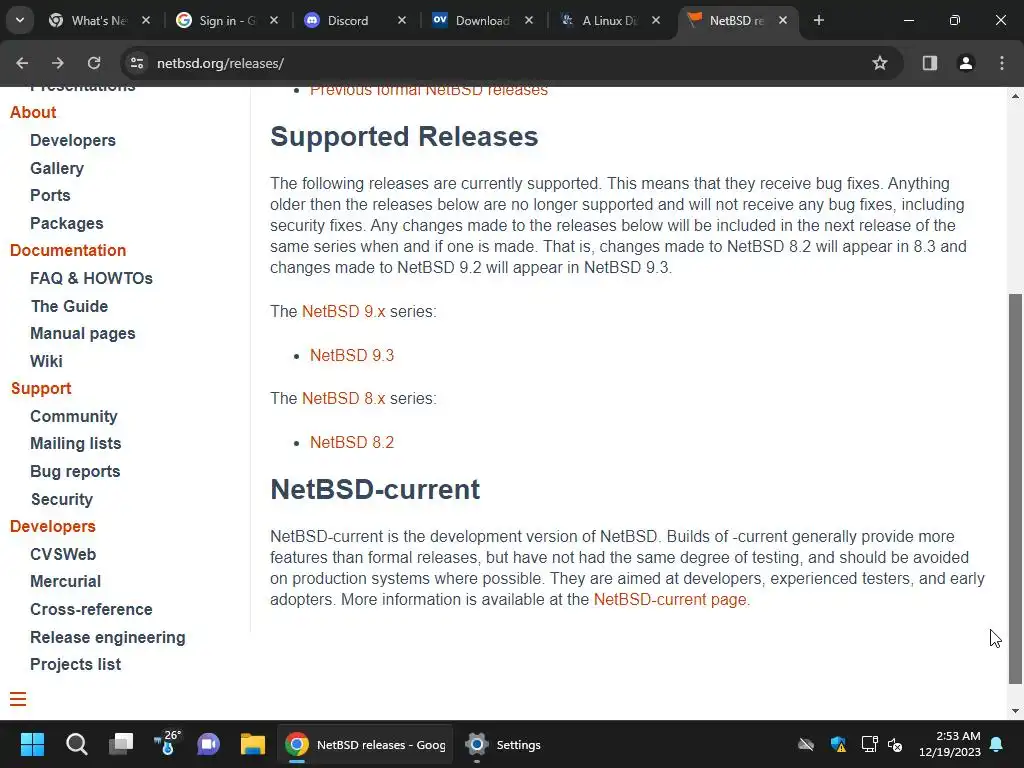This screenshot has width=1024, height=768.
Task: Open Windows taskbar search
Action: (76, 744)
